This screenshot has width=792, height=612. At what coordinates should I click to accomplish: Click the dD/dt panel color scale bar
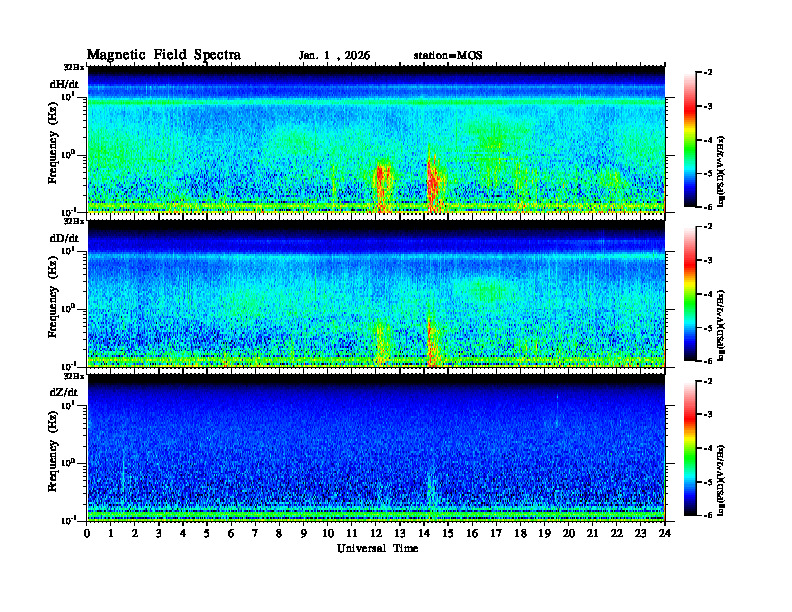690,294
